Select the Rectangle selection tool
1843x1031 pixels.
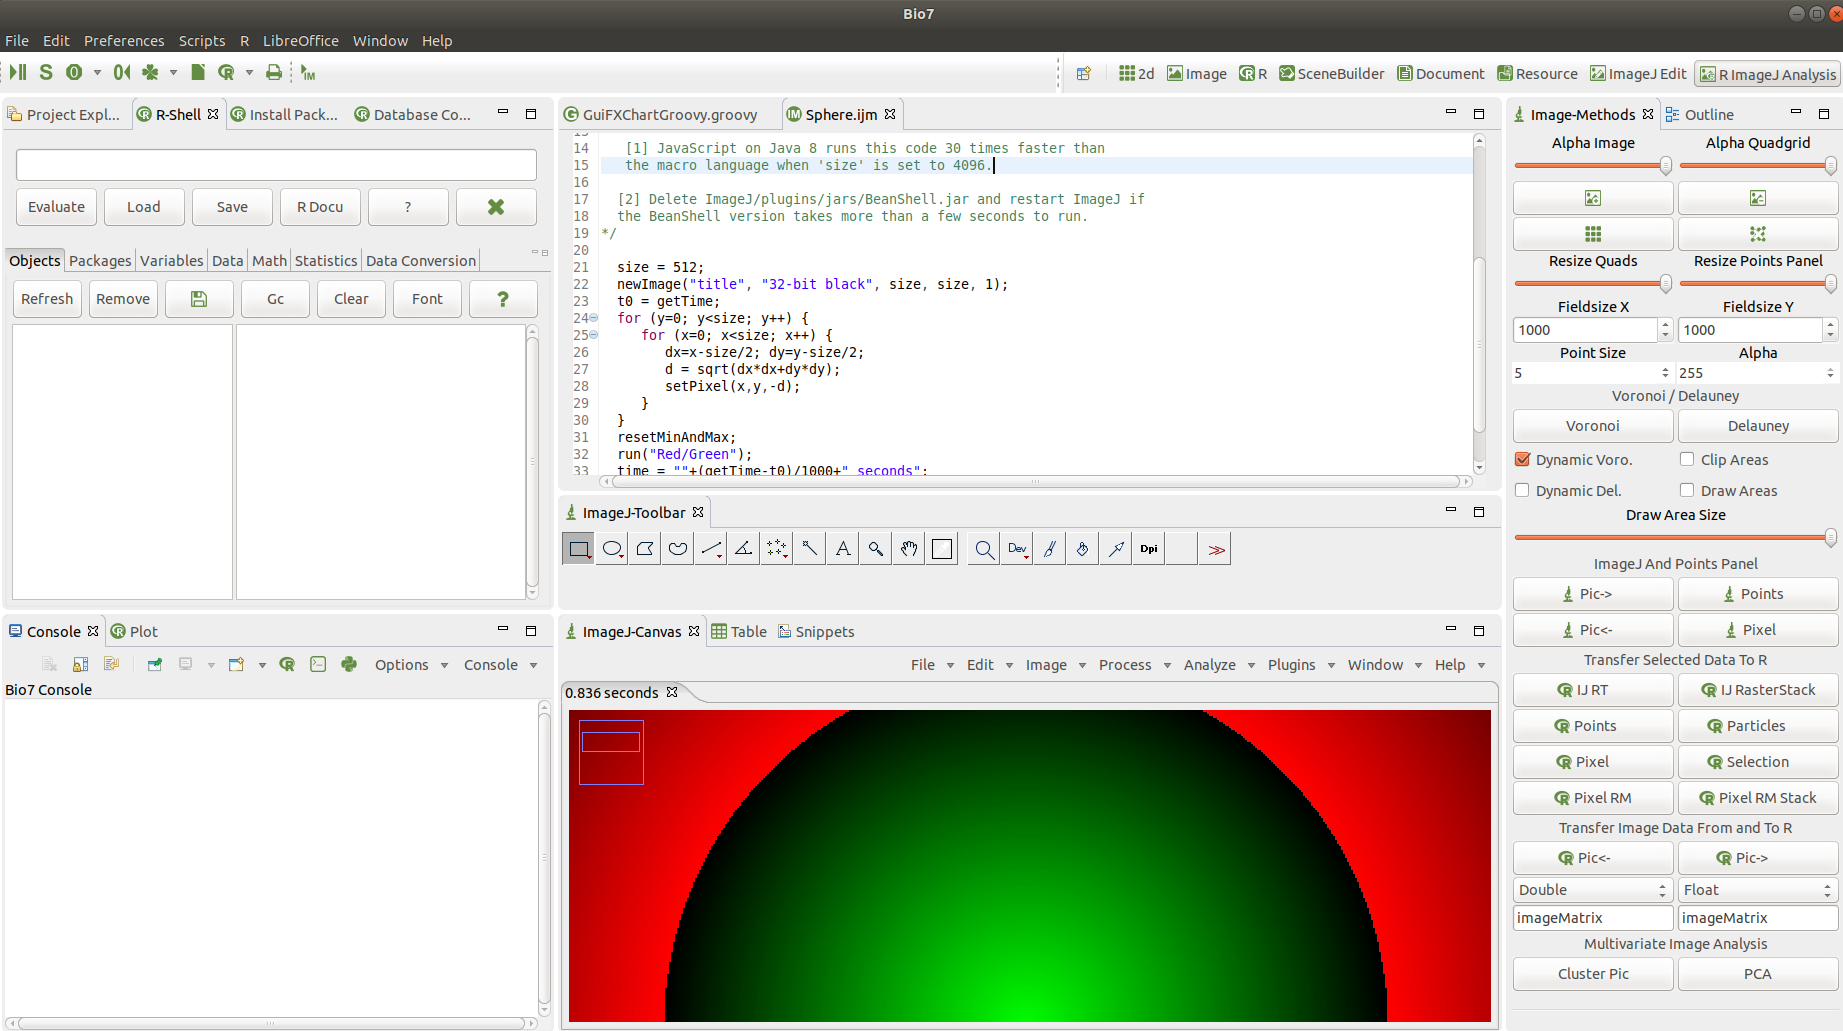tap(579, 548)
